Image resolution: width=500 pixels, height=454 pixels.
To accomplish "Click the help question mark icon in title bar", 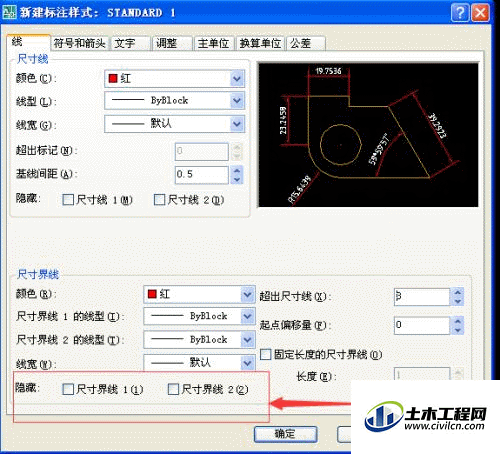I will 459,13.
